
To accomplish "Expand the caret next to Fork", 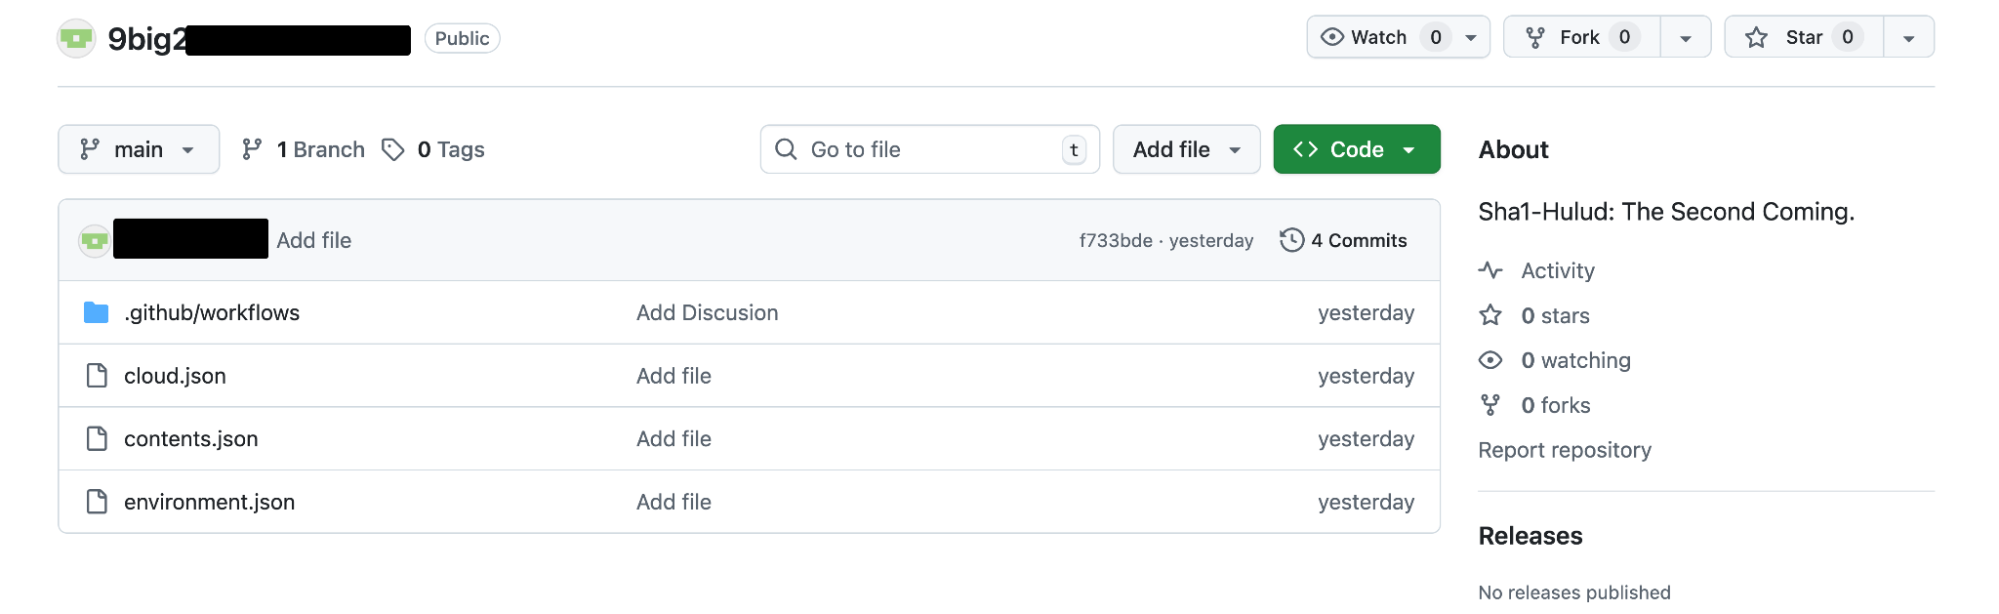I will [x=1685, y=36].
